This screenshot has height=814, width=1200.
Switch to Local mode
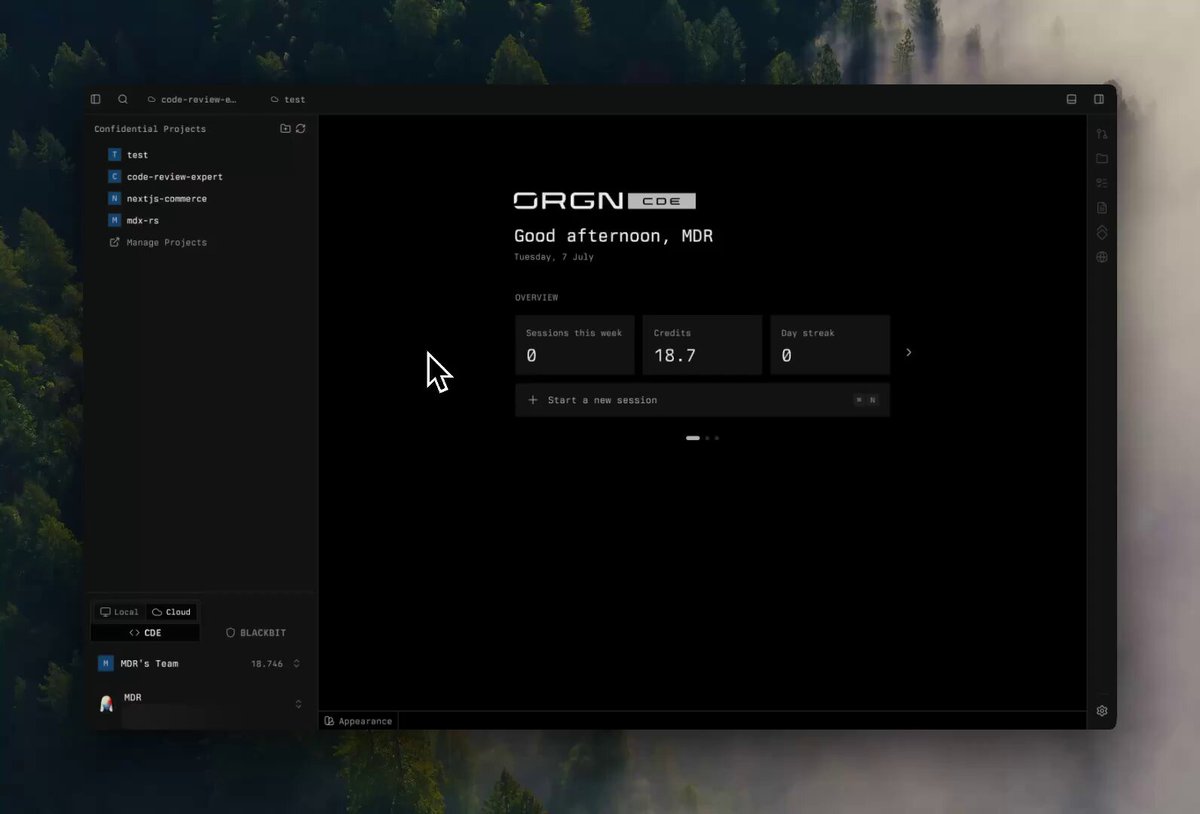(119, 612)
